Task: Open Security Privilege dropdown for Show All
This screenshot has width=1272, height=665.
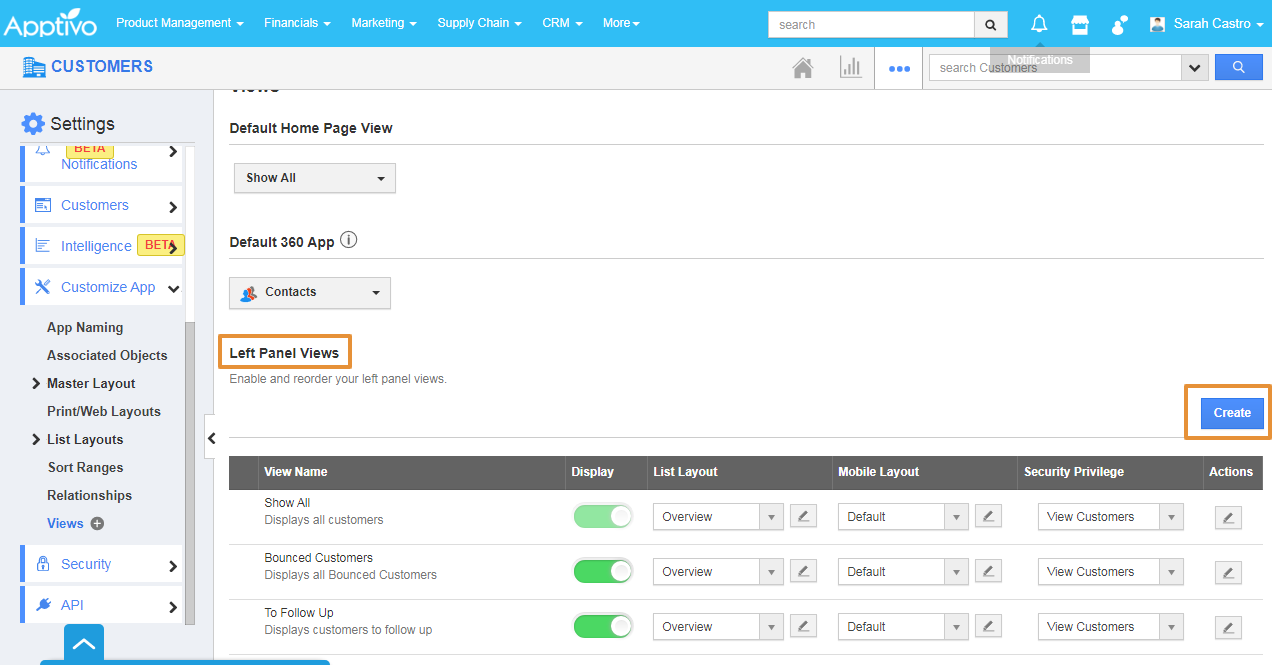Action: pos(1110,517)
